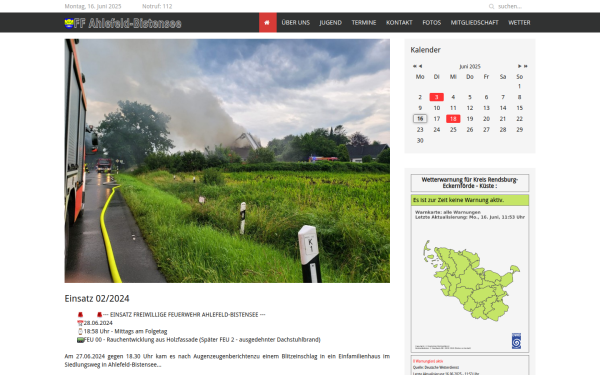
Task: Jump to next year in calendar
Action: (525, 66)
